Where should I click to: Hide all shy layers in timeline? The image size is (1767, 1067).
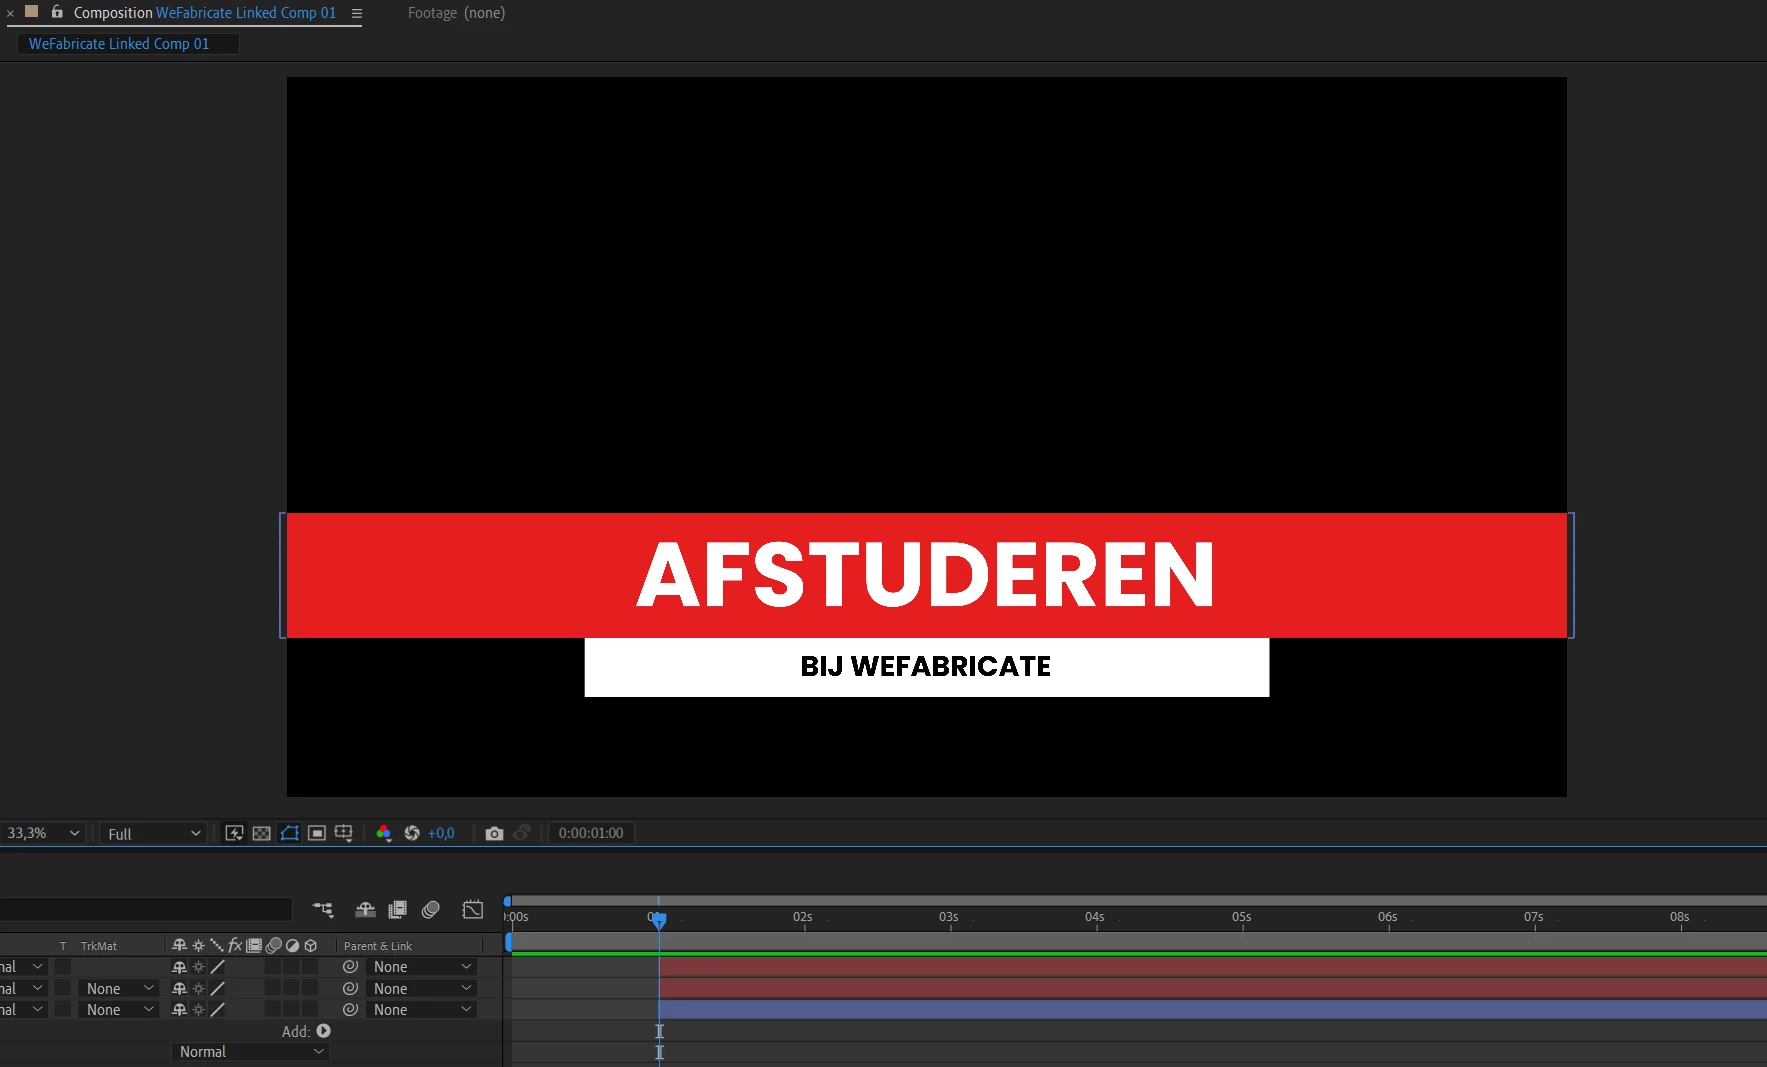tap(365, 909)
